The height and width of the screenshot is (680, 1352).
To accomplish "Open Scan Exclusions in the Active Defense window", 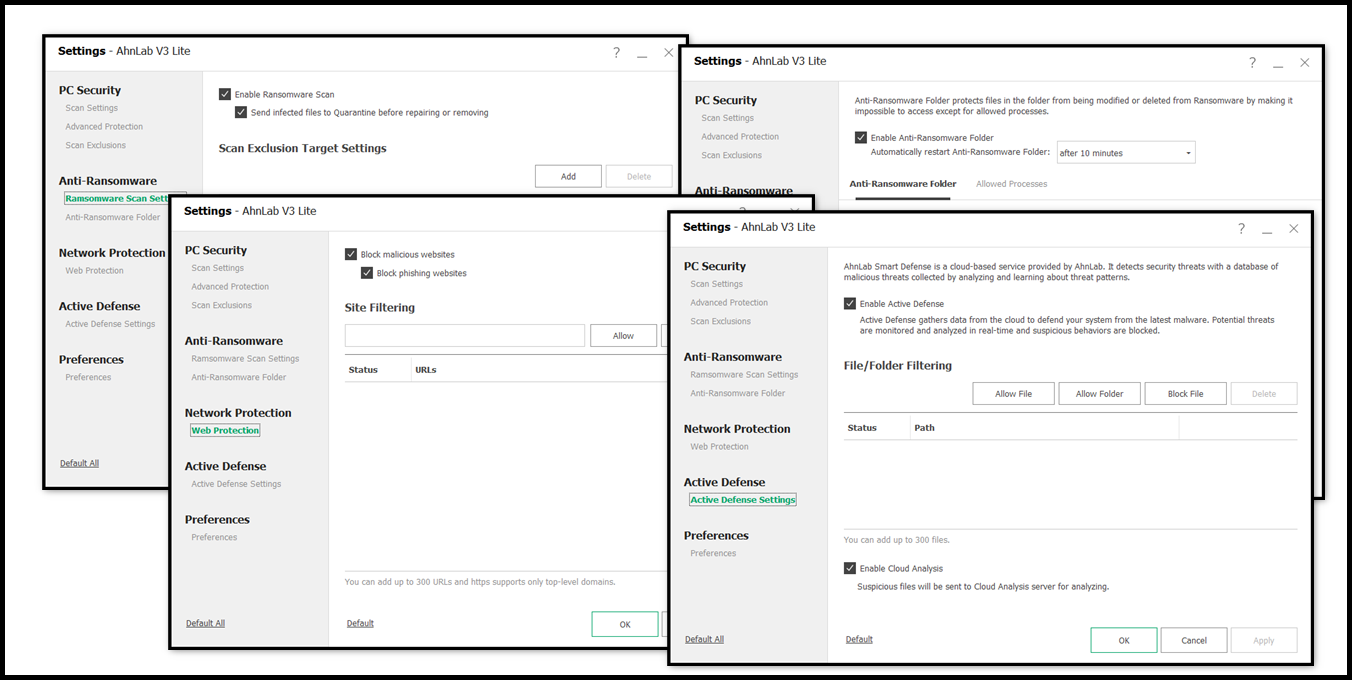I will click(721, 321).
